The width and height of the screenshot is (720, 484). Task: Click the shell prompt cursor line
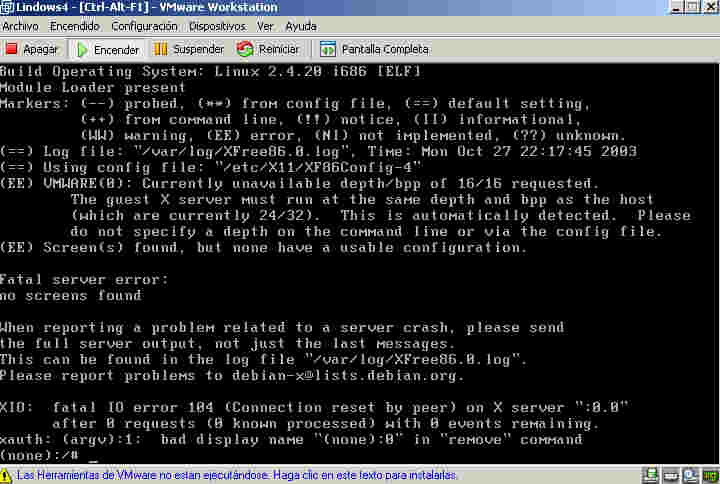(x=50, y=456)
